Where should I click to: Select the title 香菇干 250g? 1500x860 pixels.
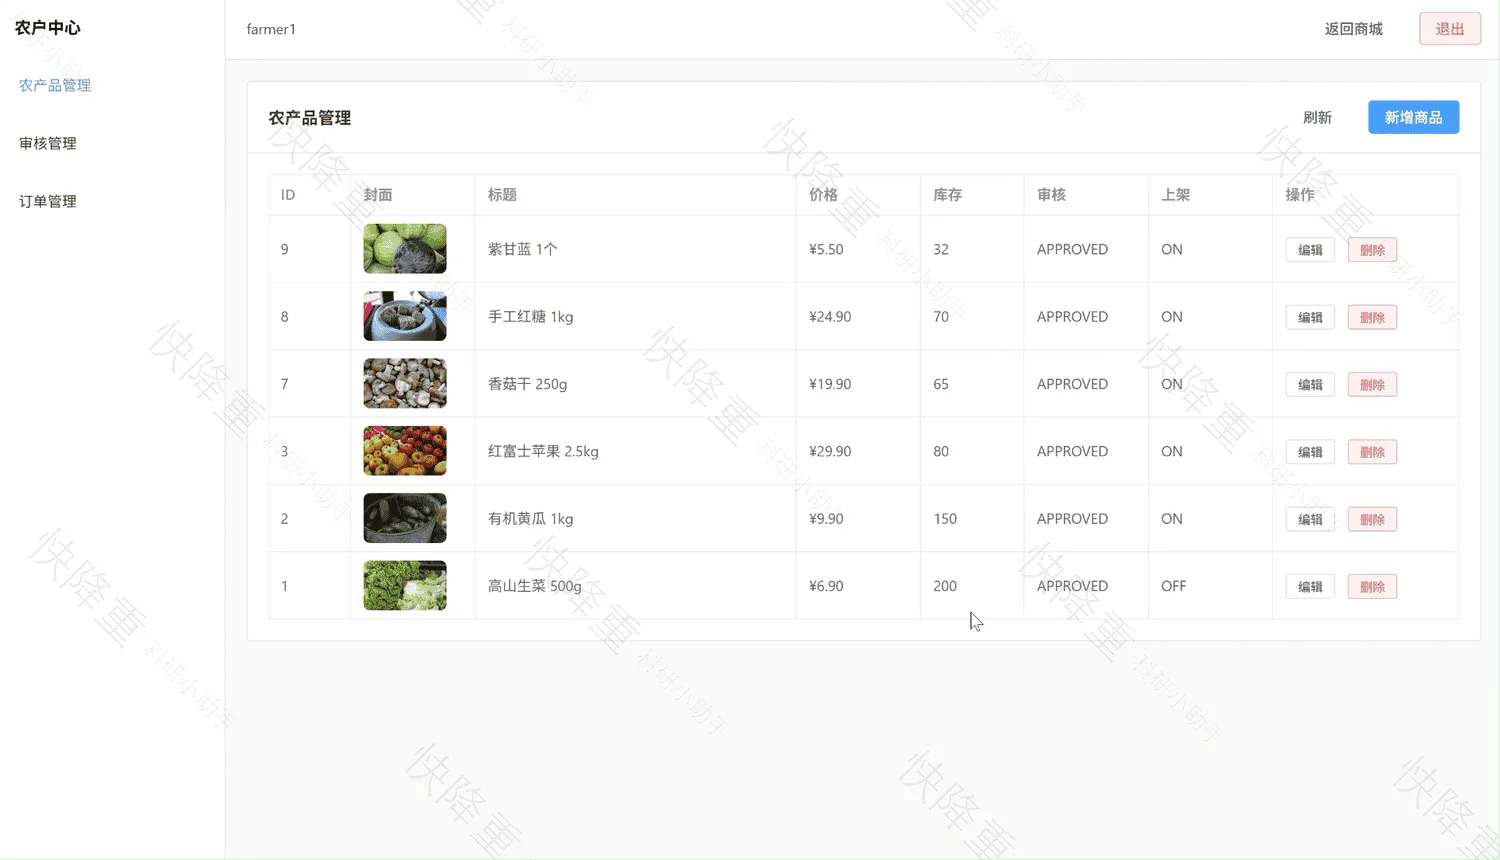527,384
